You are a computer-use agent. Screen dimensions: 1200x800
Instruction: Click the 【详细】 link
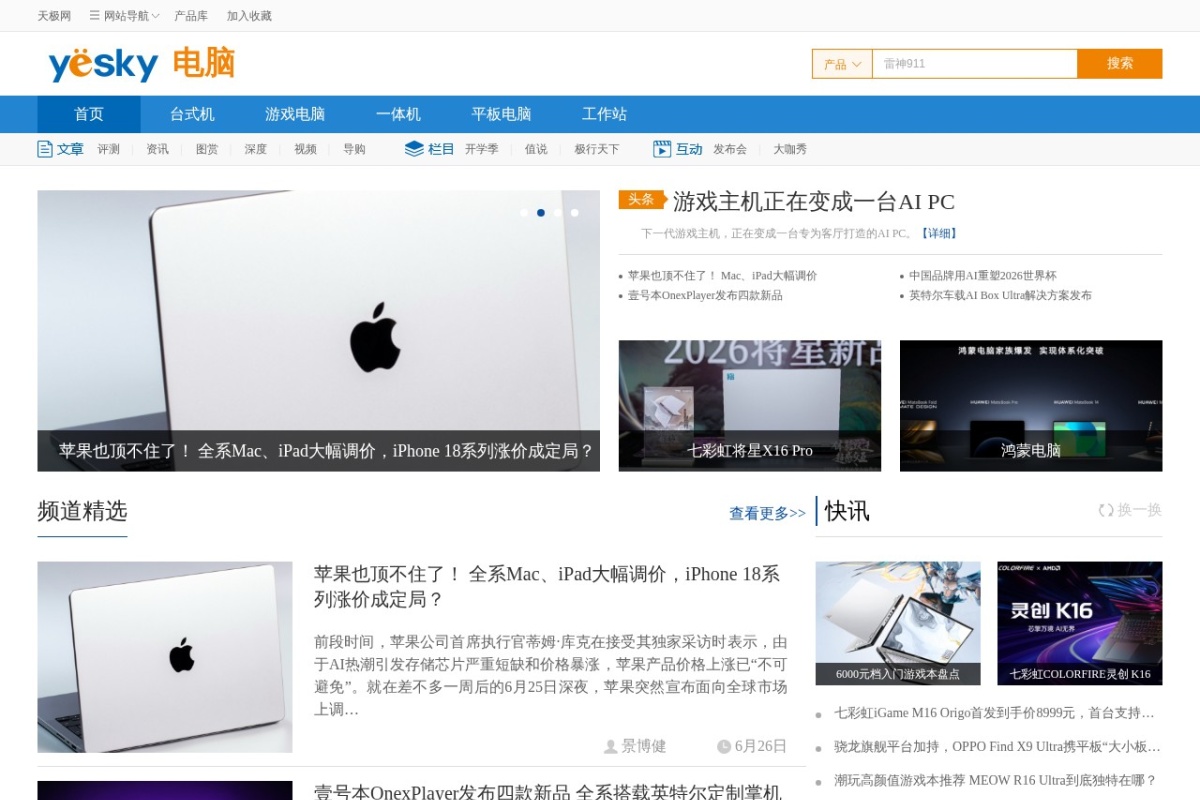coord(938,233)
